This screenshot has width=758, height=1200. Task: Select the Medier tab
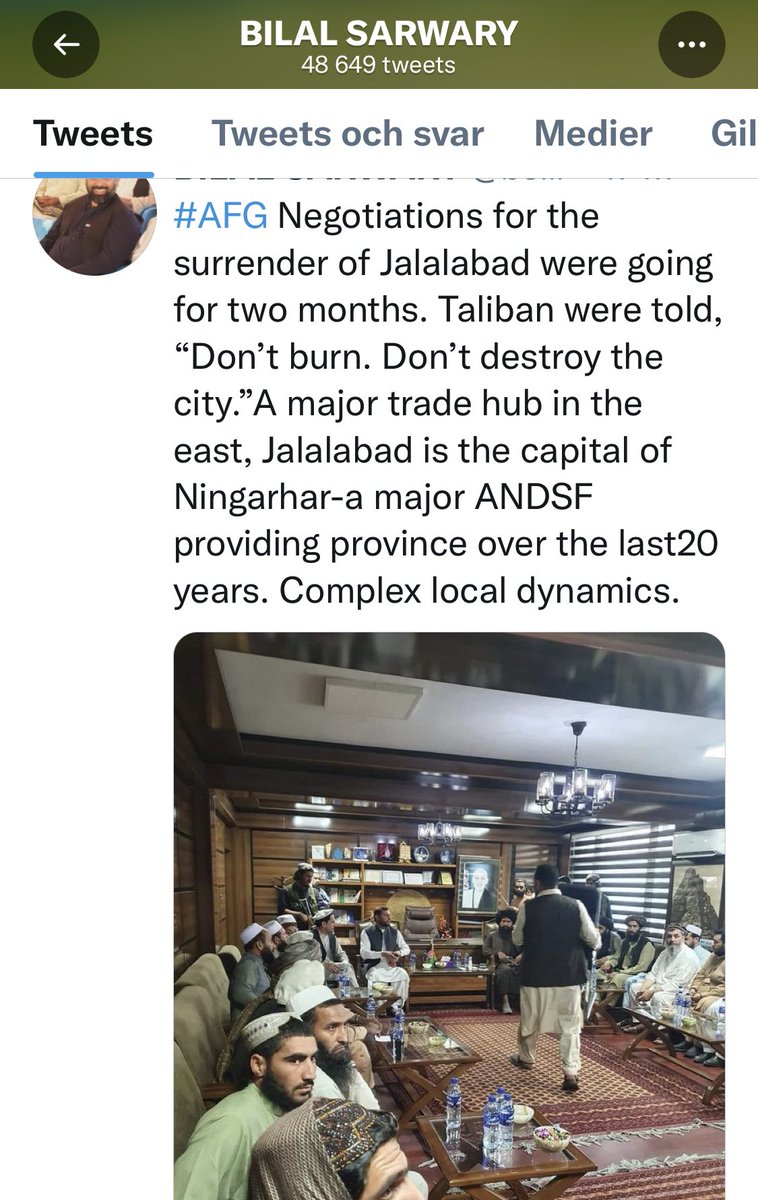593,133
